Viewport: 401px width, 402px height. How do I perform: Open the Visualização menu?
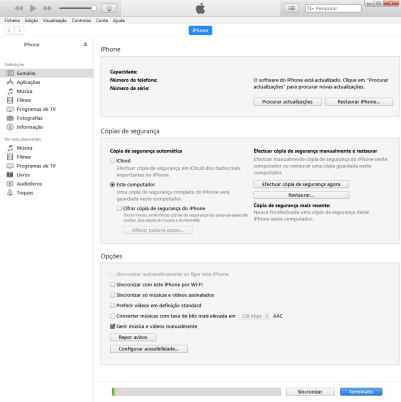click(x=55, y=20)
